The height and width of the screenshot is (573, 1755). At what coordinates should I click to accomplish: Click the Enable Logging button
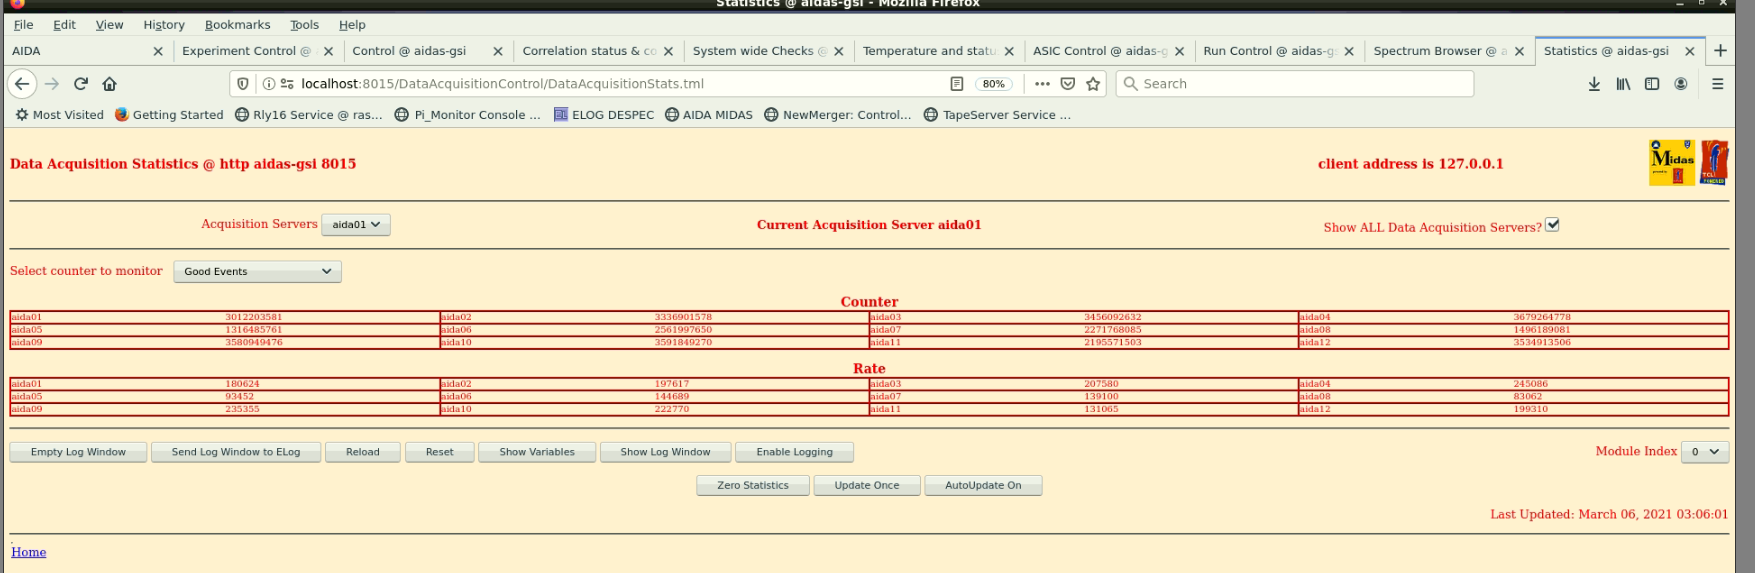[794, 452]
